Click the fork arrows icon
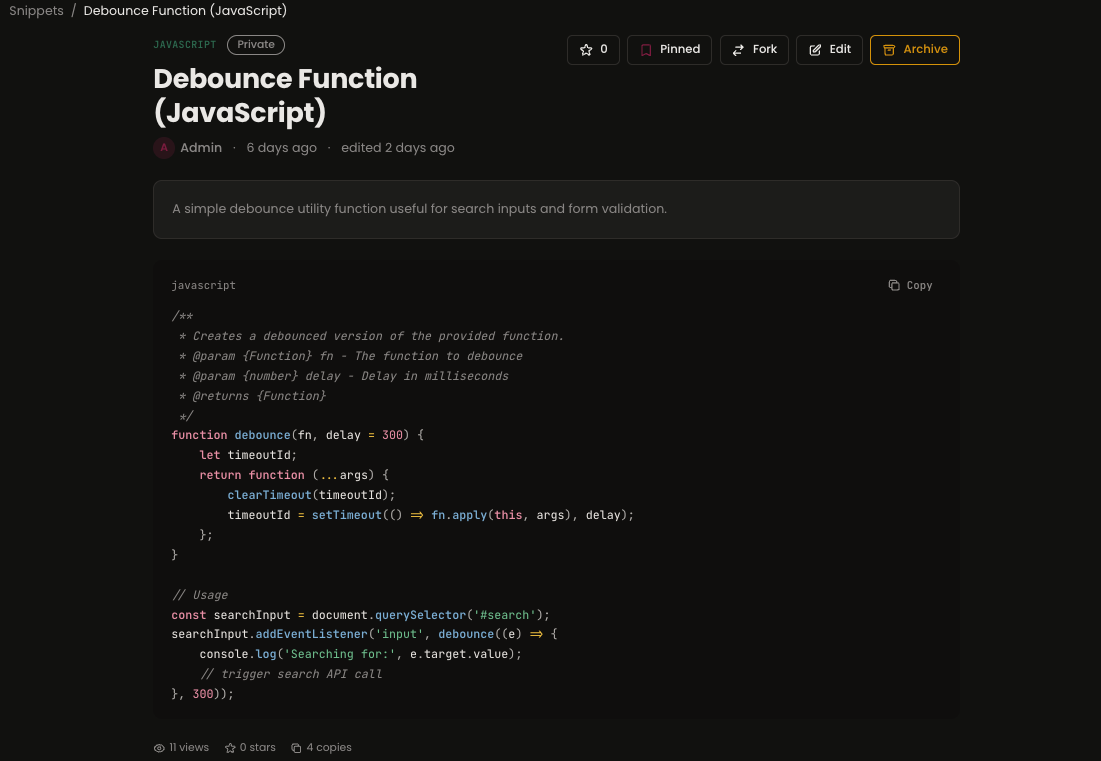 tap(737, 49)
